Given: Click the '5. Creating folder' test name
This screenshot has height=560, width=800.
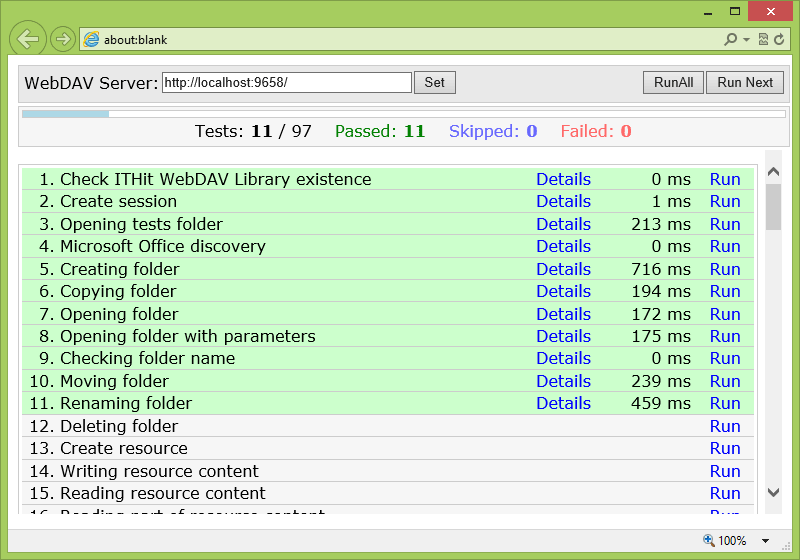Looking at the screenshot, I should click(109, 269).
